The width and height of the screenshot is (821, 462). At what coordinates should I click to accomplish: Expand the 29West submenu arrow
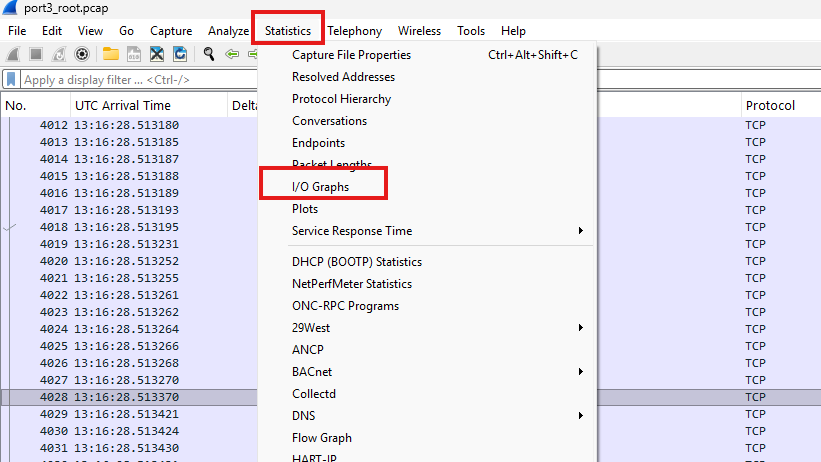580,327
